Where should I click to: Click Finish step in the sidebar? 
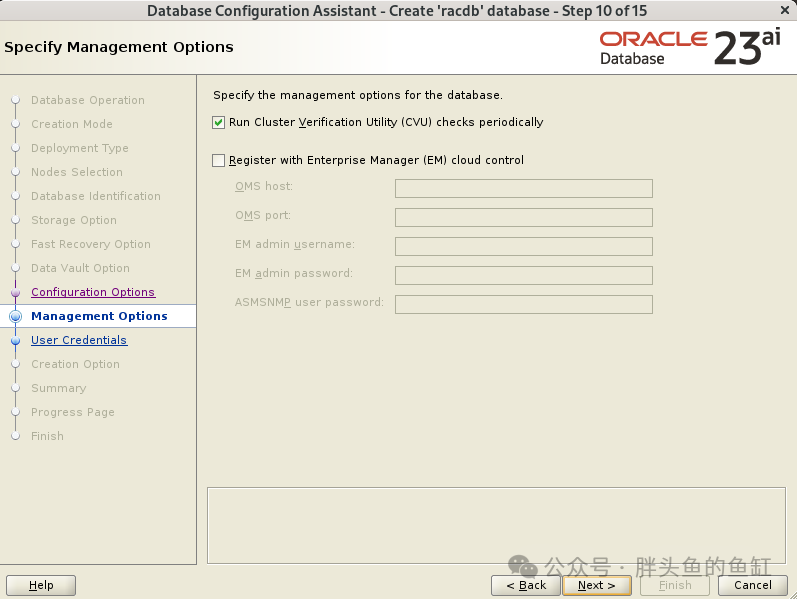click(x=47, y=436)
